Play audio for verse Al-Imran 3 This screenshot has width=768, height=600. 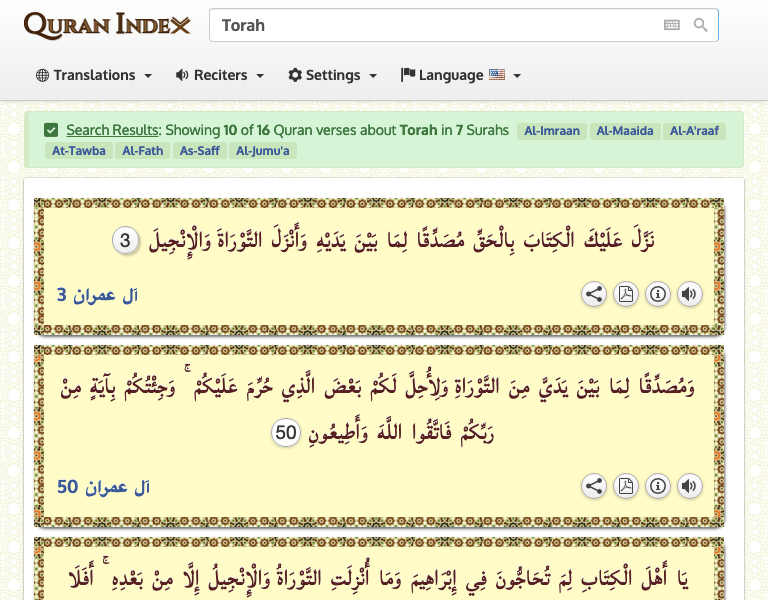(689, 294)
